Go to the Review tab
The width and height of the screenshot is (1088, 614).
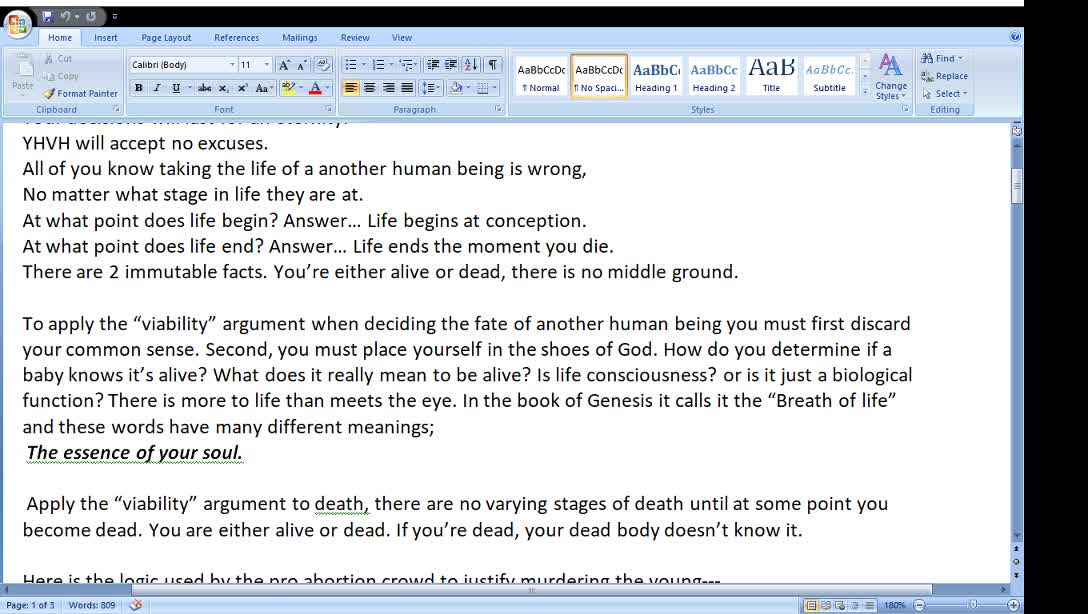pyautogui.click(x=355, y=37)
